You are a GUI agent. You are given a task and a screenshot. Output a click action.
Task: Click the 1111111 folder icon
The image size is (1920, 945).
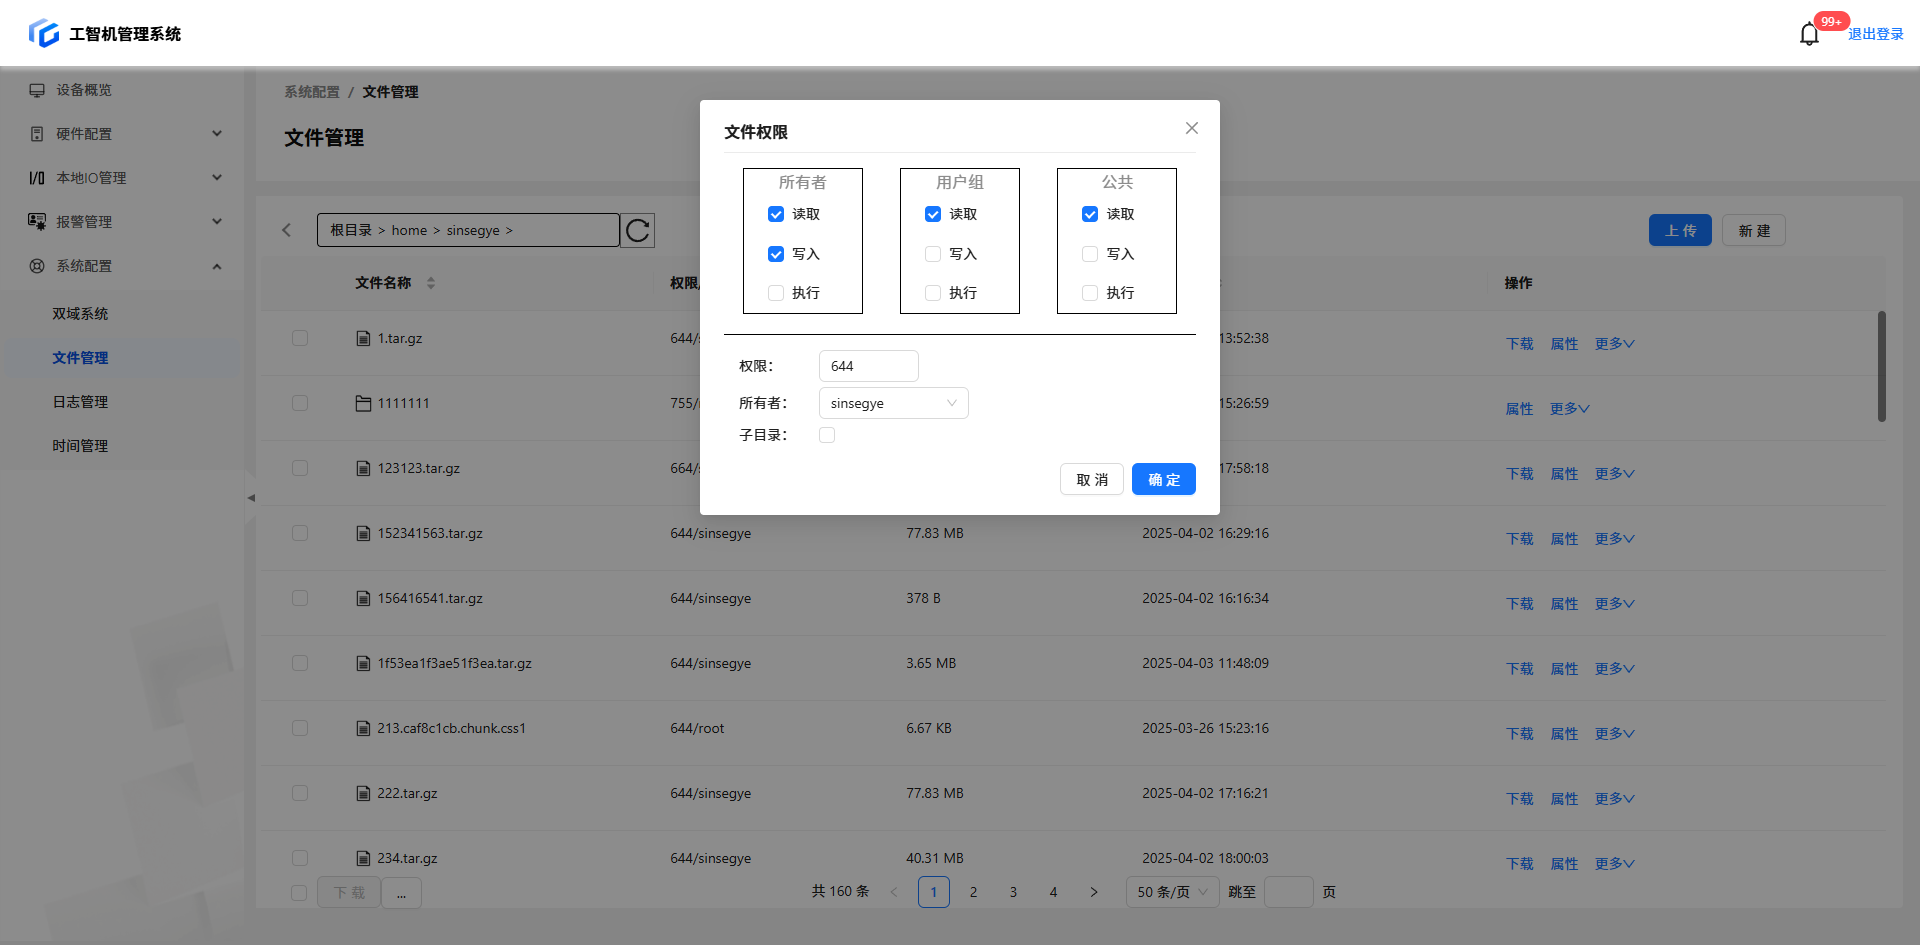click(x=363, y=404)
